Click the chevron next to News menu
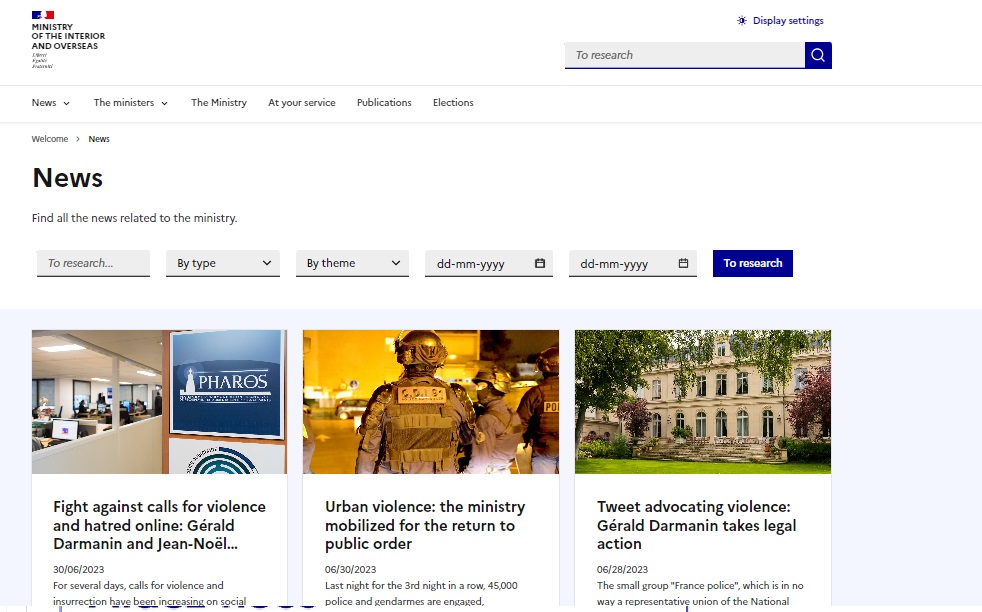 click(67, 103)
